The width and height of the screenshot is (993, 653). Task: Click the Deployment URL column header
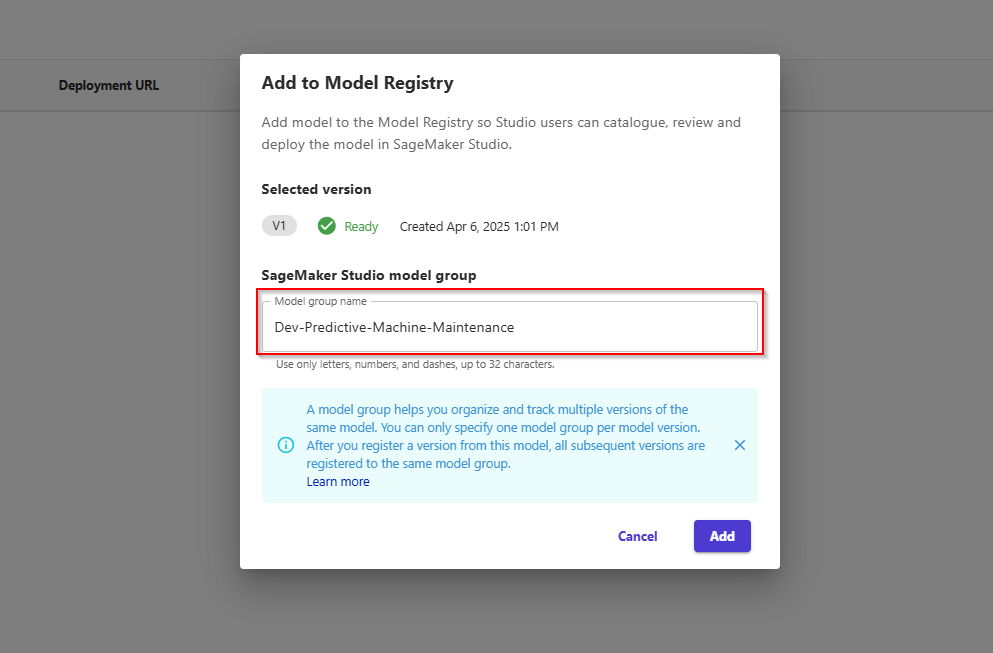109,86
